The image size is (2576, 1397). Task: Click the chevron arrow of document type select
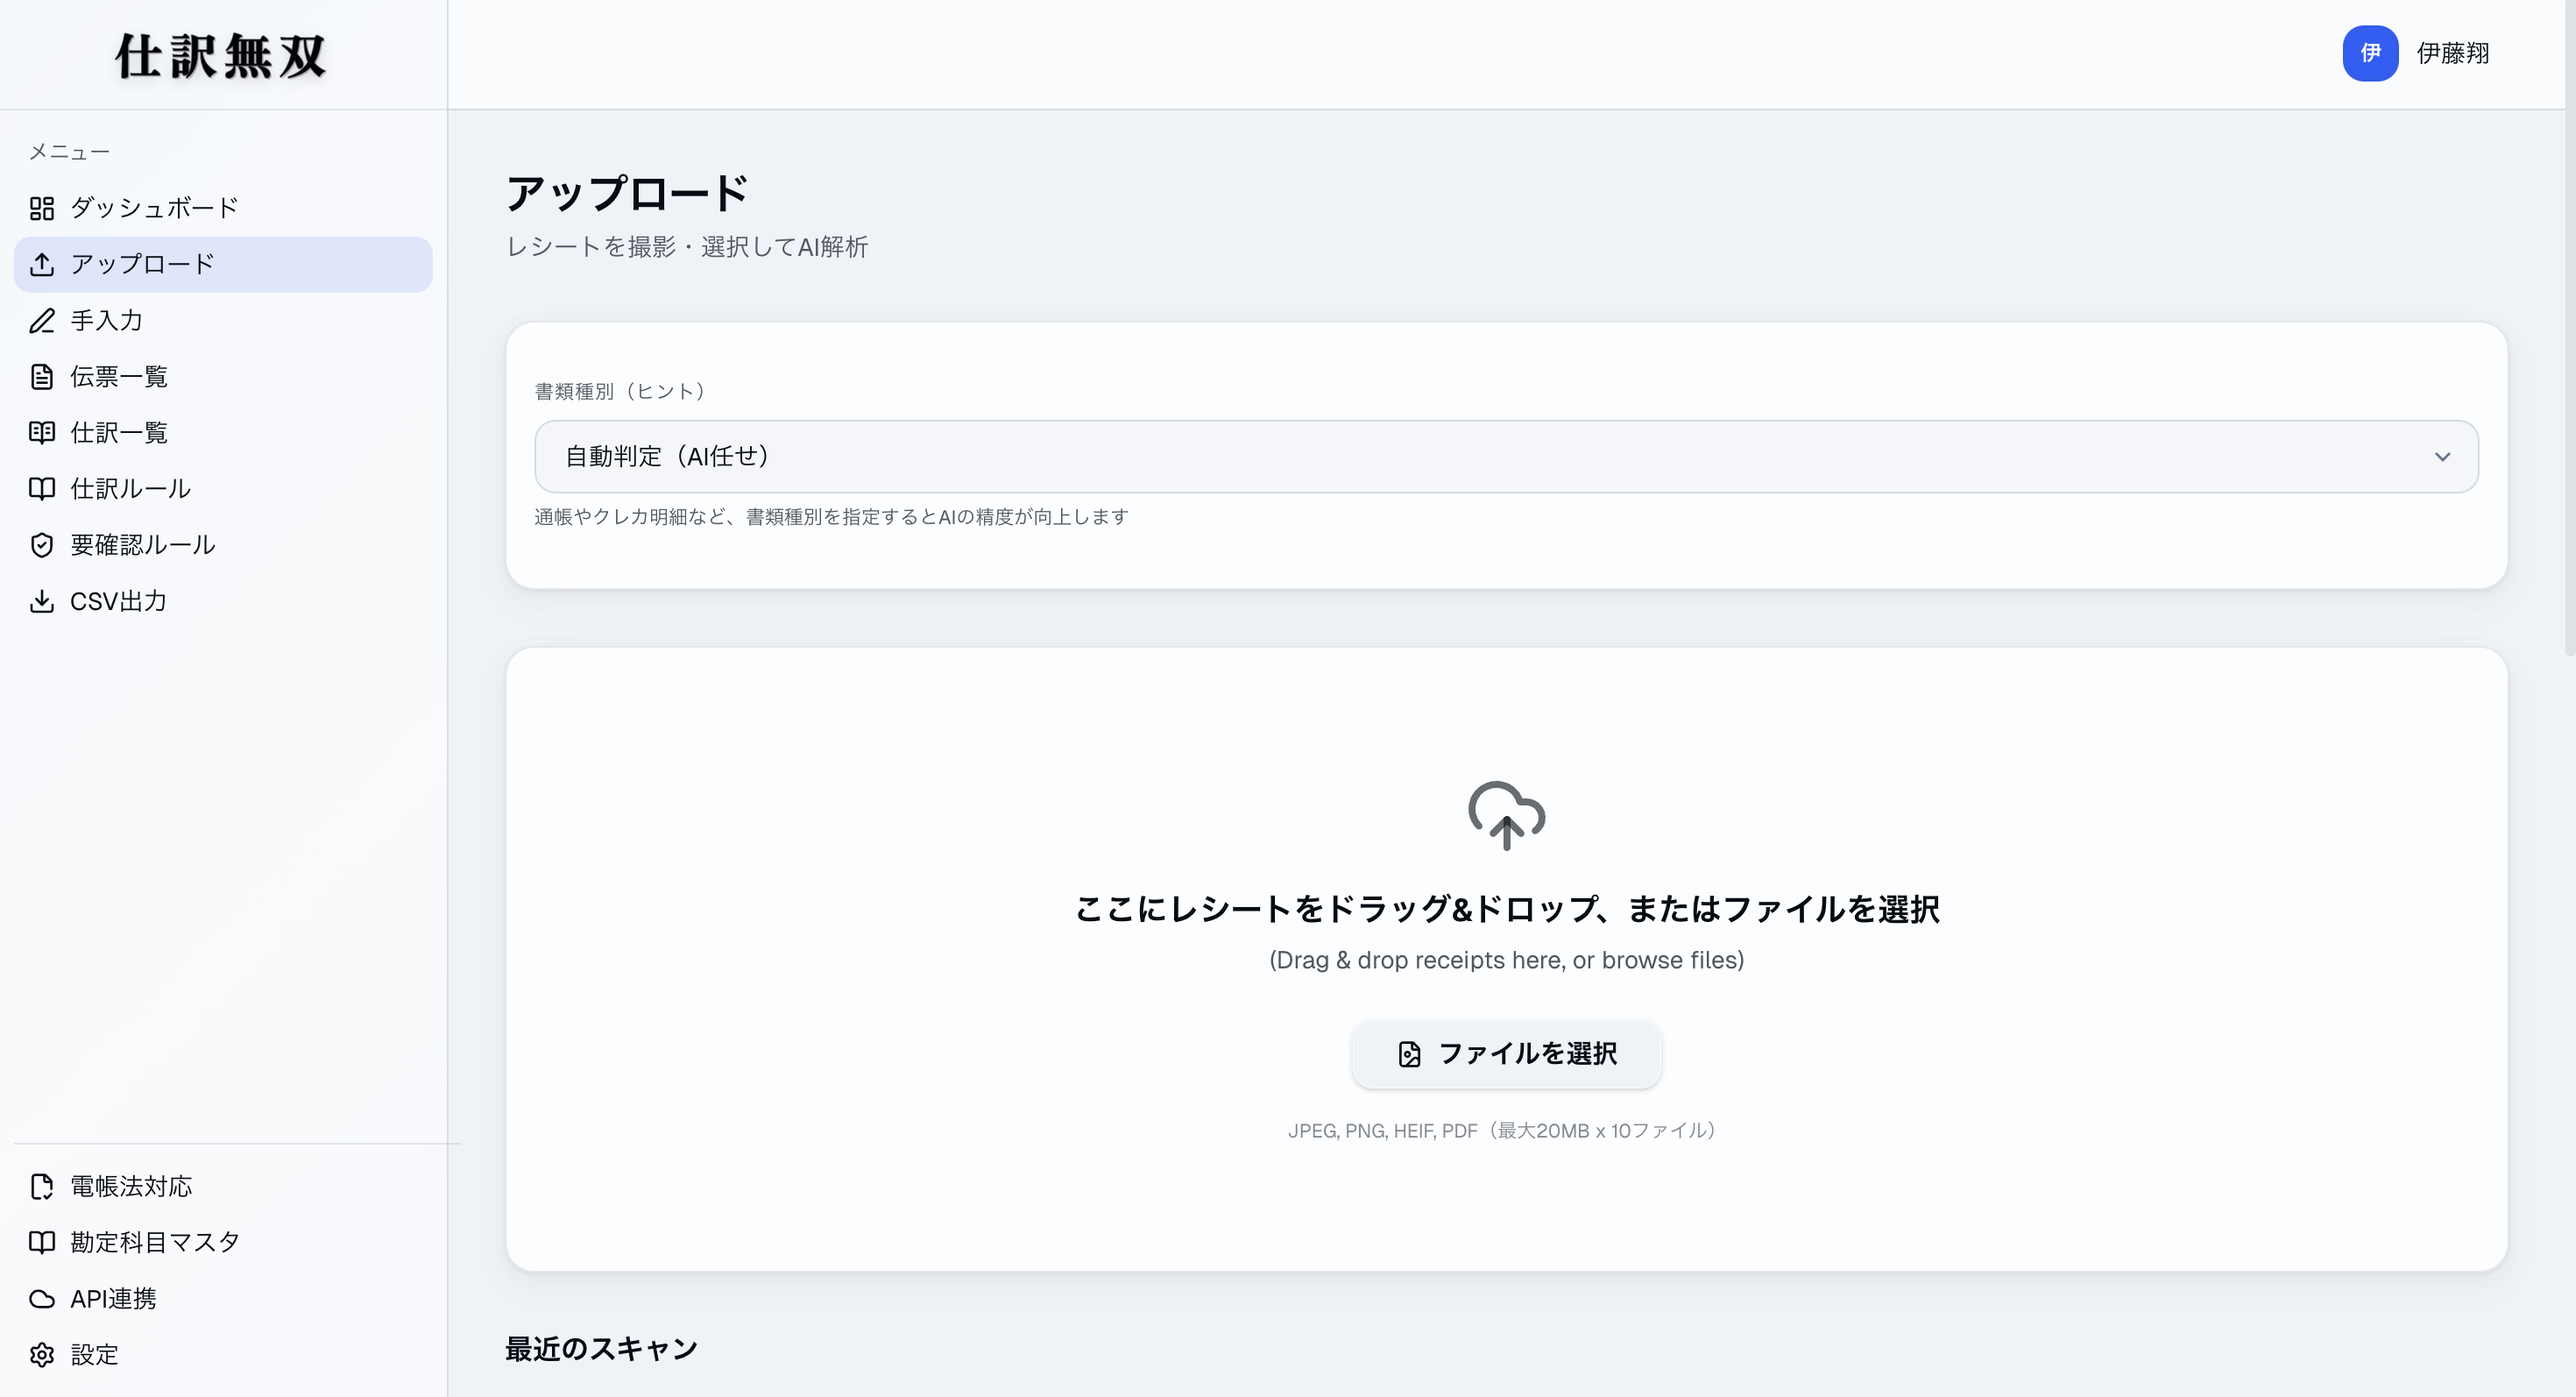tap(2442, 457)
